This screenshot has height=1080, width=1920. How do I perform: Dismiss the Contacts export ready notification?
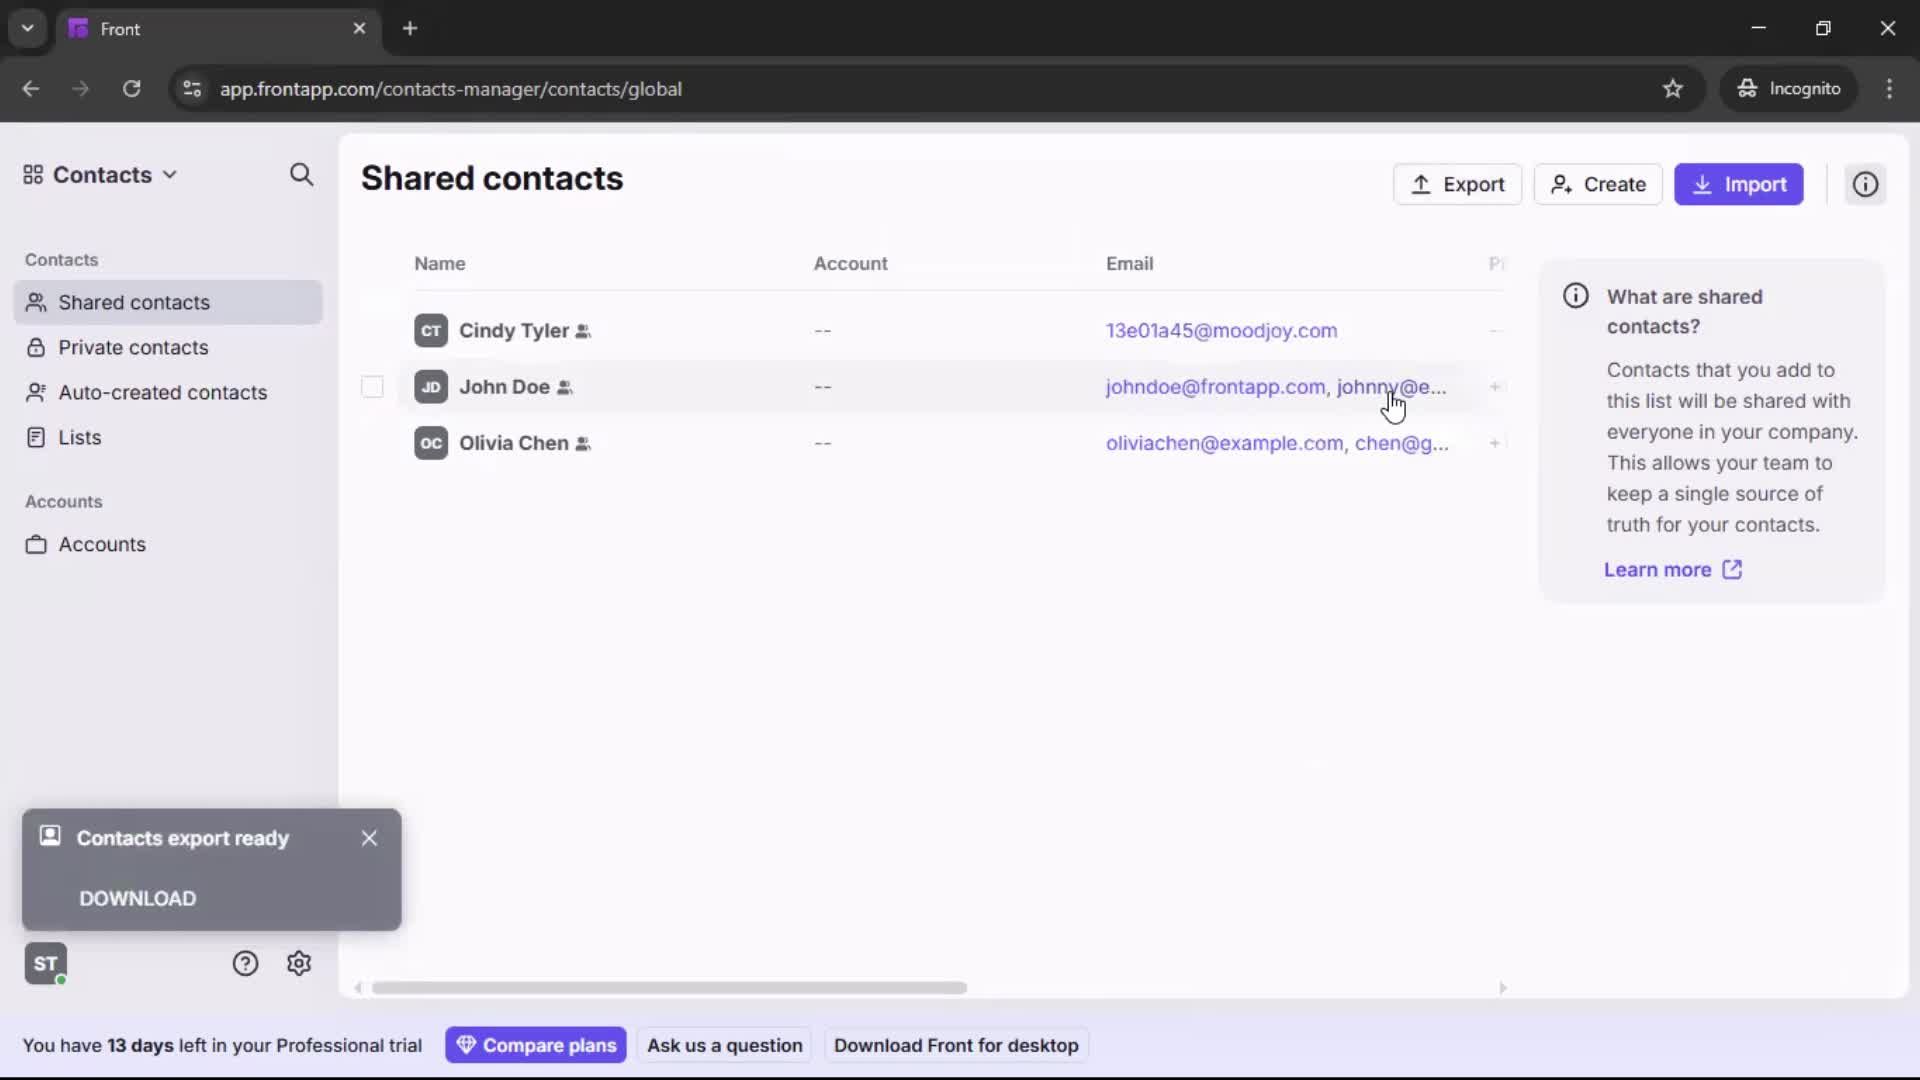click(x=369, y=838)
